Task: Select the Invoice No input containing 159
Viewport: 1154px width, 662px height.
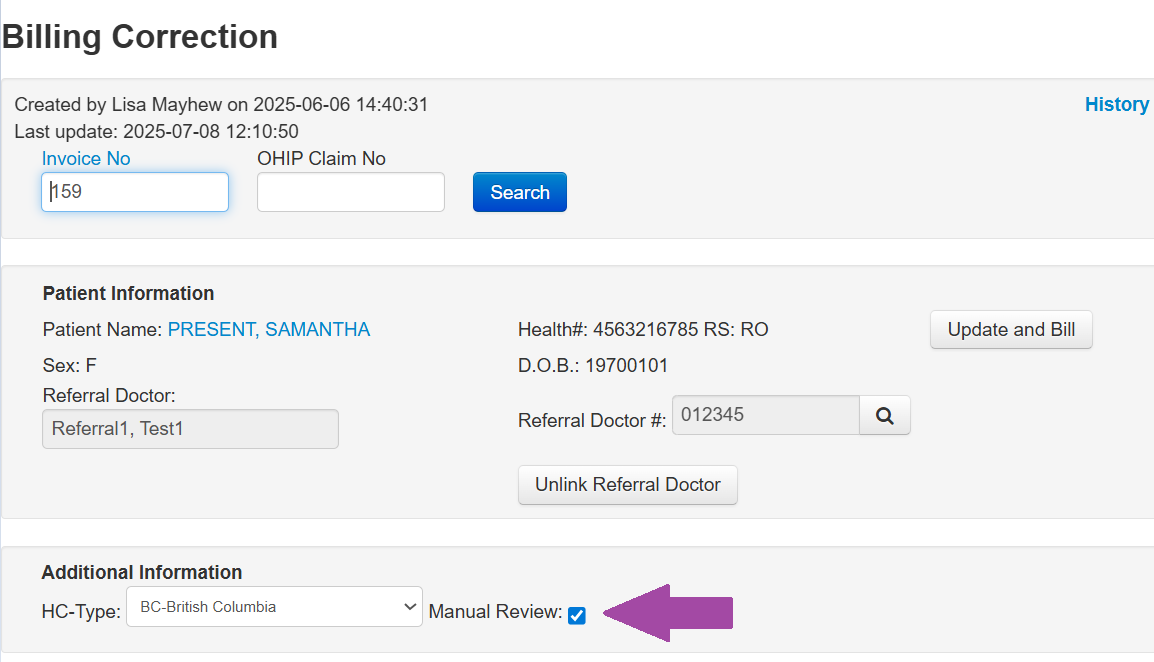Action: 134,191
